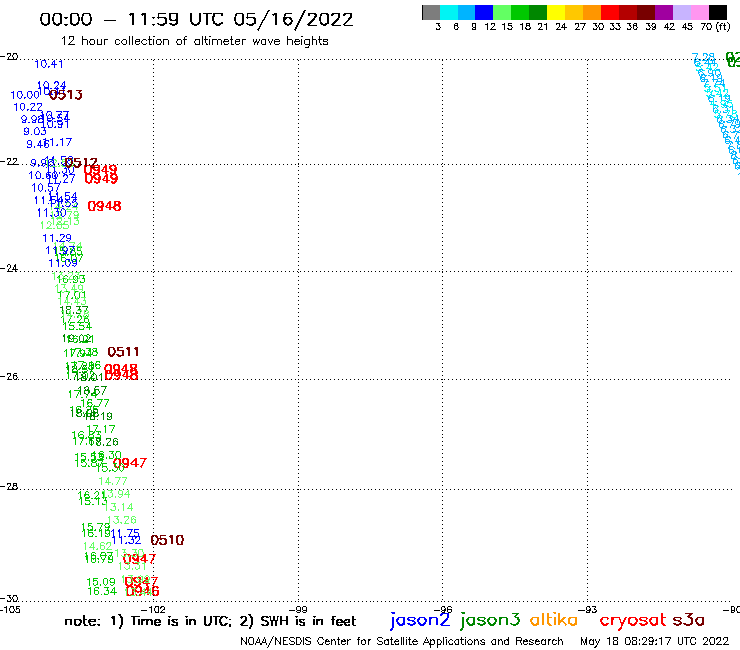The image size is (740, 650).
Task: Click the '0512' time stamp label
Action: (x=81, y=163)
